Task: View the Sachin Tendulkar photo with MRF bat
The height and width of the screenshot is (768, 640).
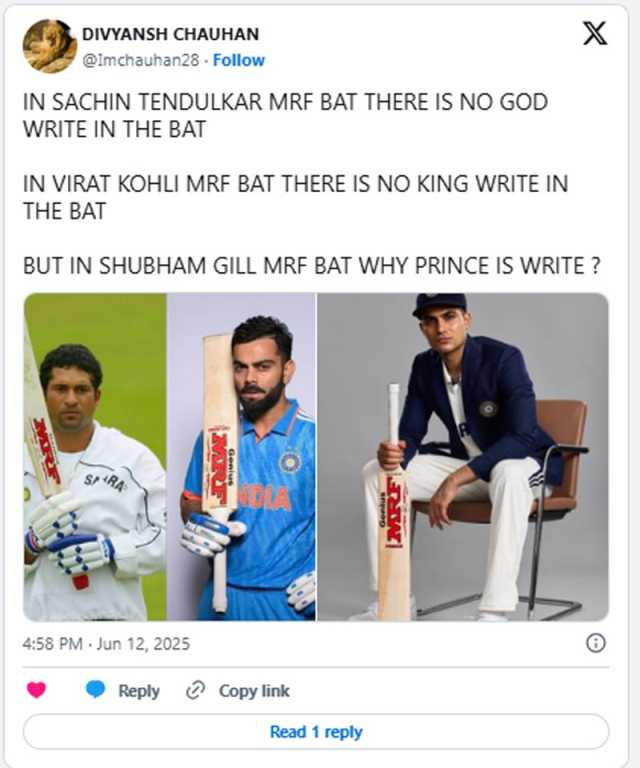Action: [x=95, y=457]
